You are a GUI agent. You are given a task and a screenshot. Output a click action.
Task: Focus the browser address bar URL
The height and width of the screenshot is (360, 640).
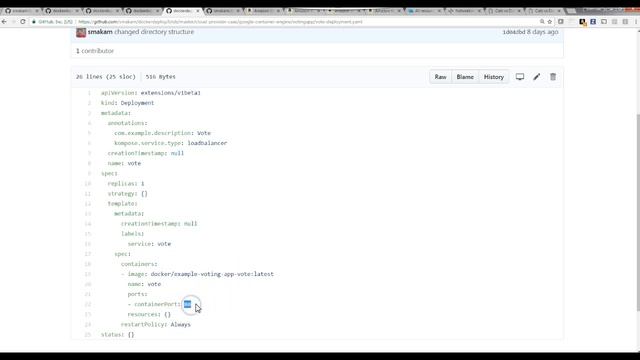[220, 22]
